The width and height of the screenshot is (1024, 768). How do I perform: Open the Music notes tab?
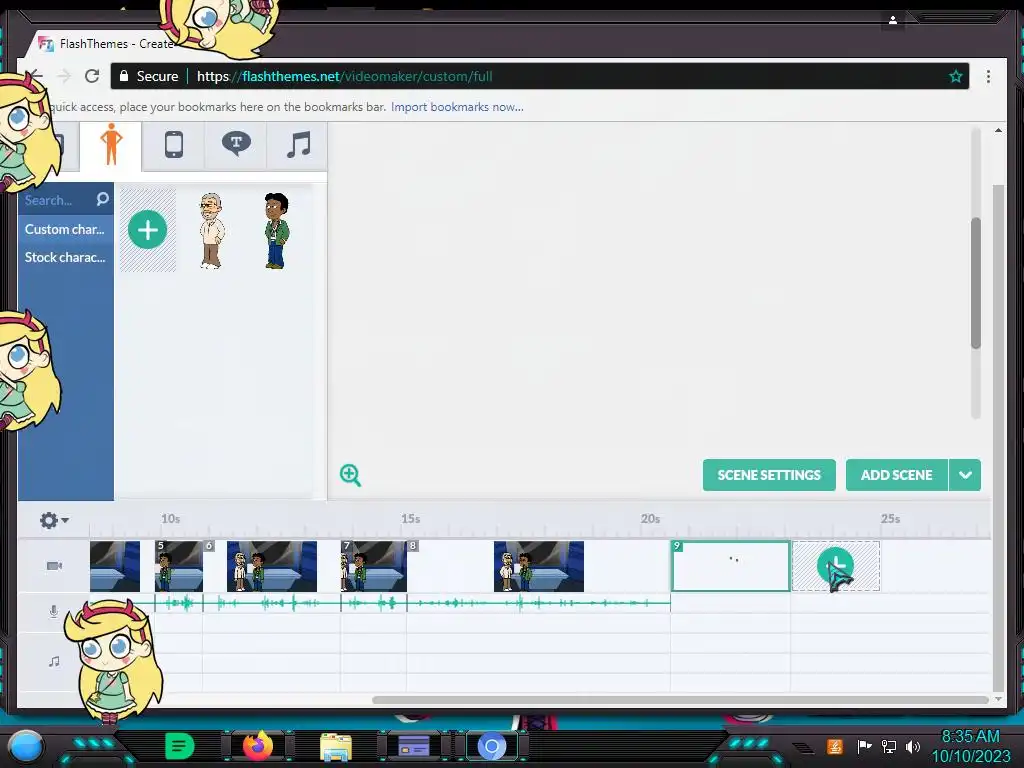point(298,145)
